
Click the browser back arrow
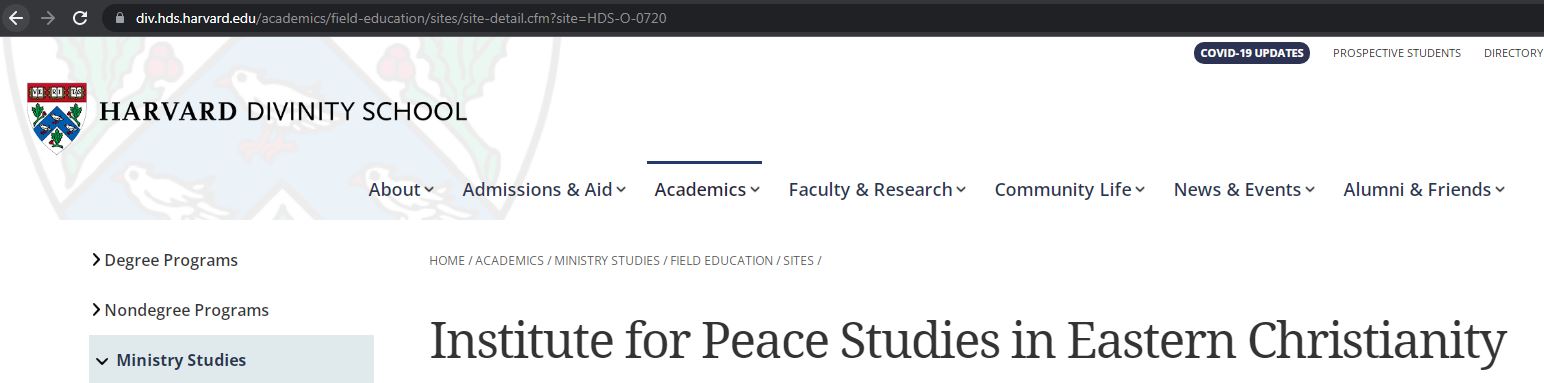coord(16,18)
